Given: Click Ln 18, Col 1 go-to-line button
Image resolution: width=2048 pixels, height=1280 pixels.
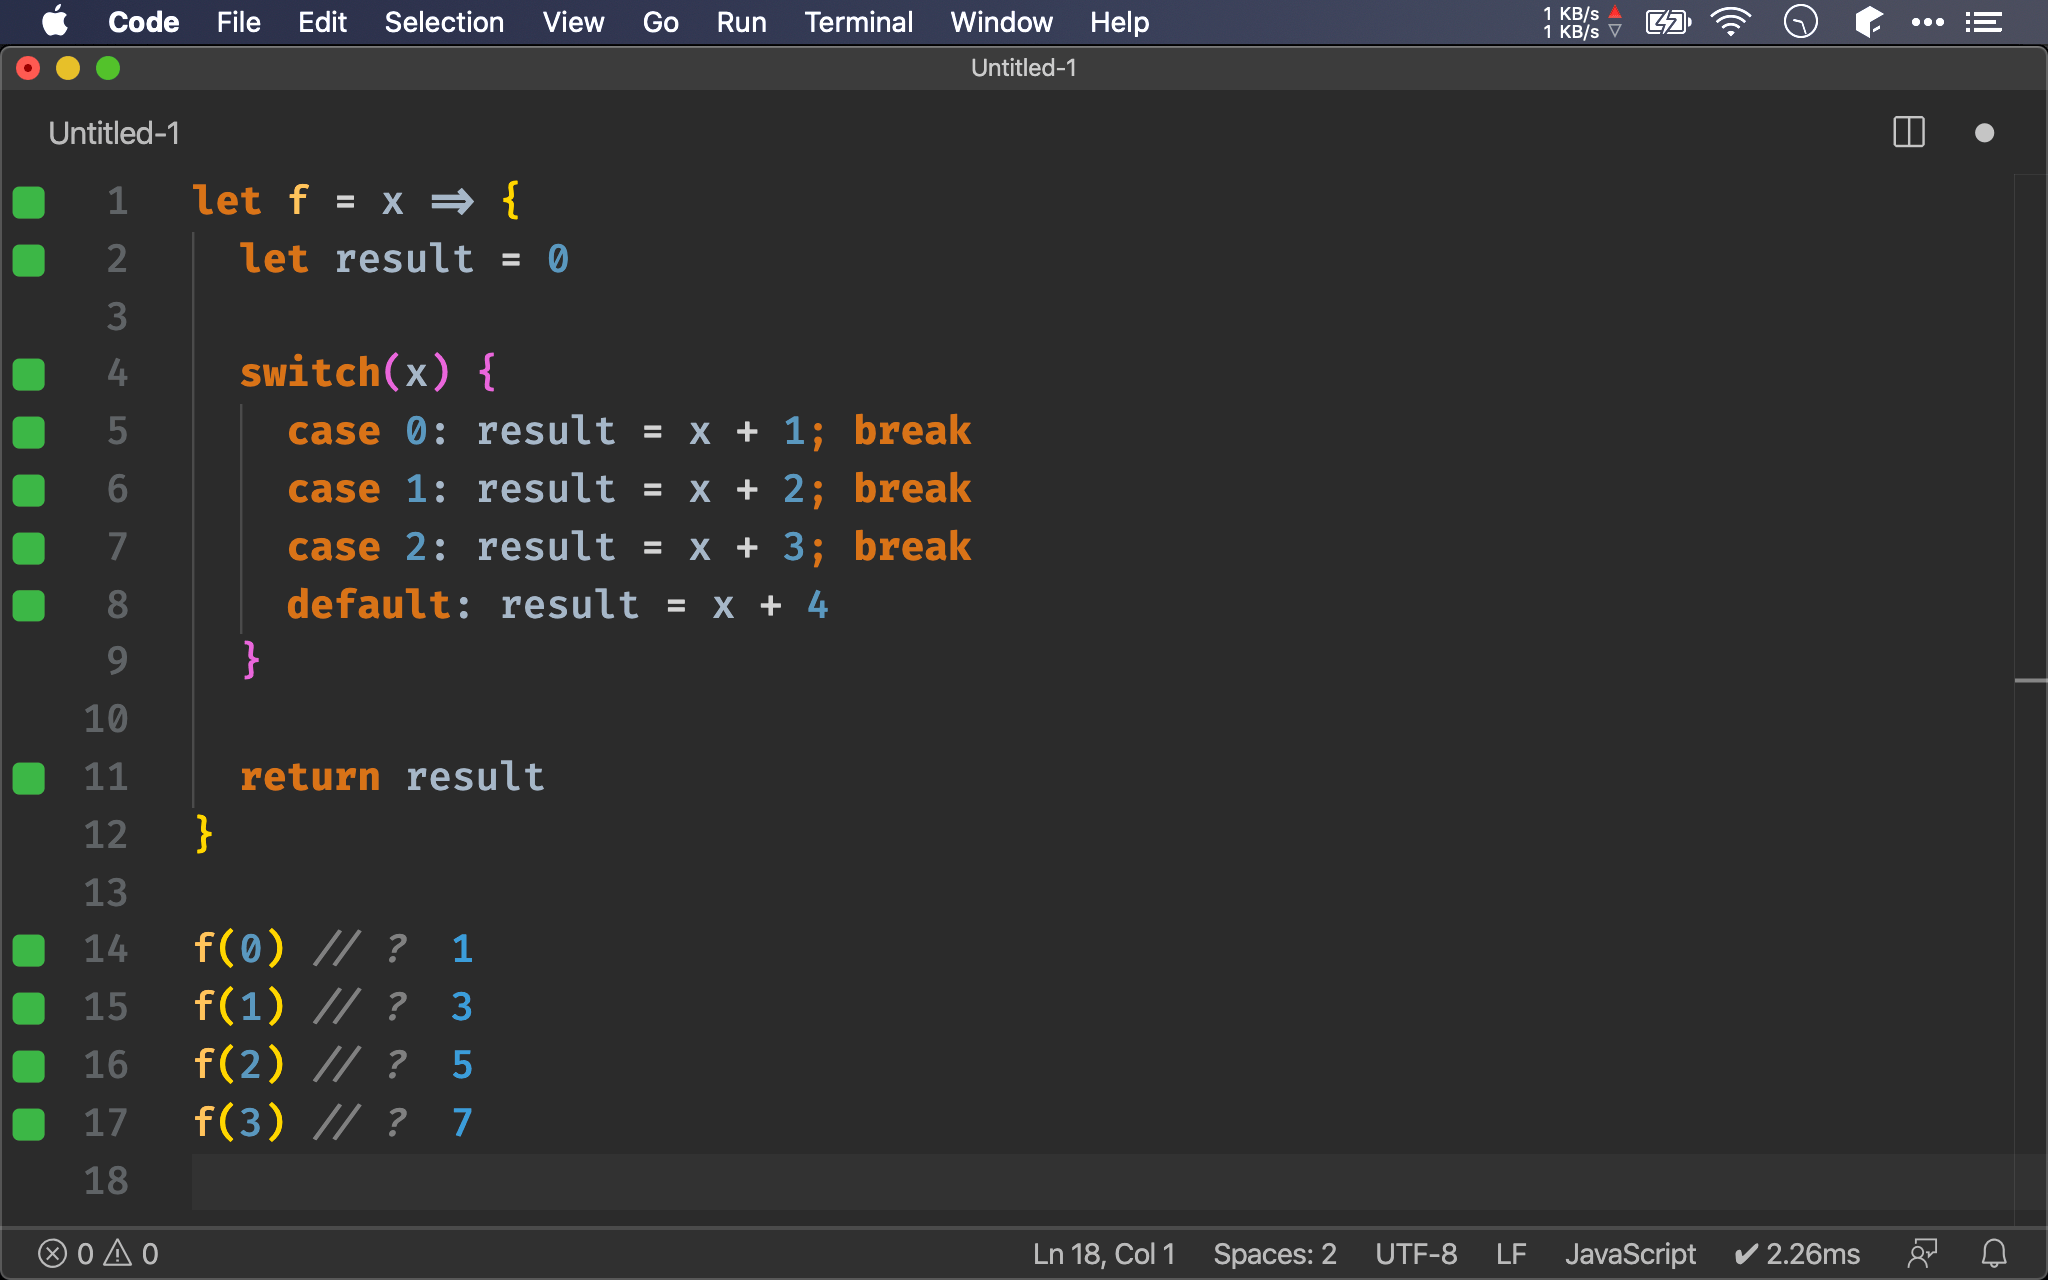Looking at the screenshot, I should [1104, 1253].
